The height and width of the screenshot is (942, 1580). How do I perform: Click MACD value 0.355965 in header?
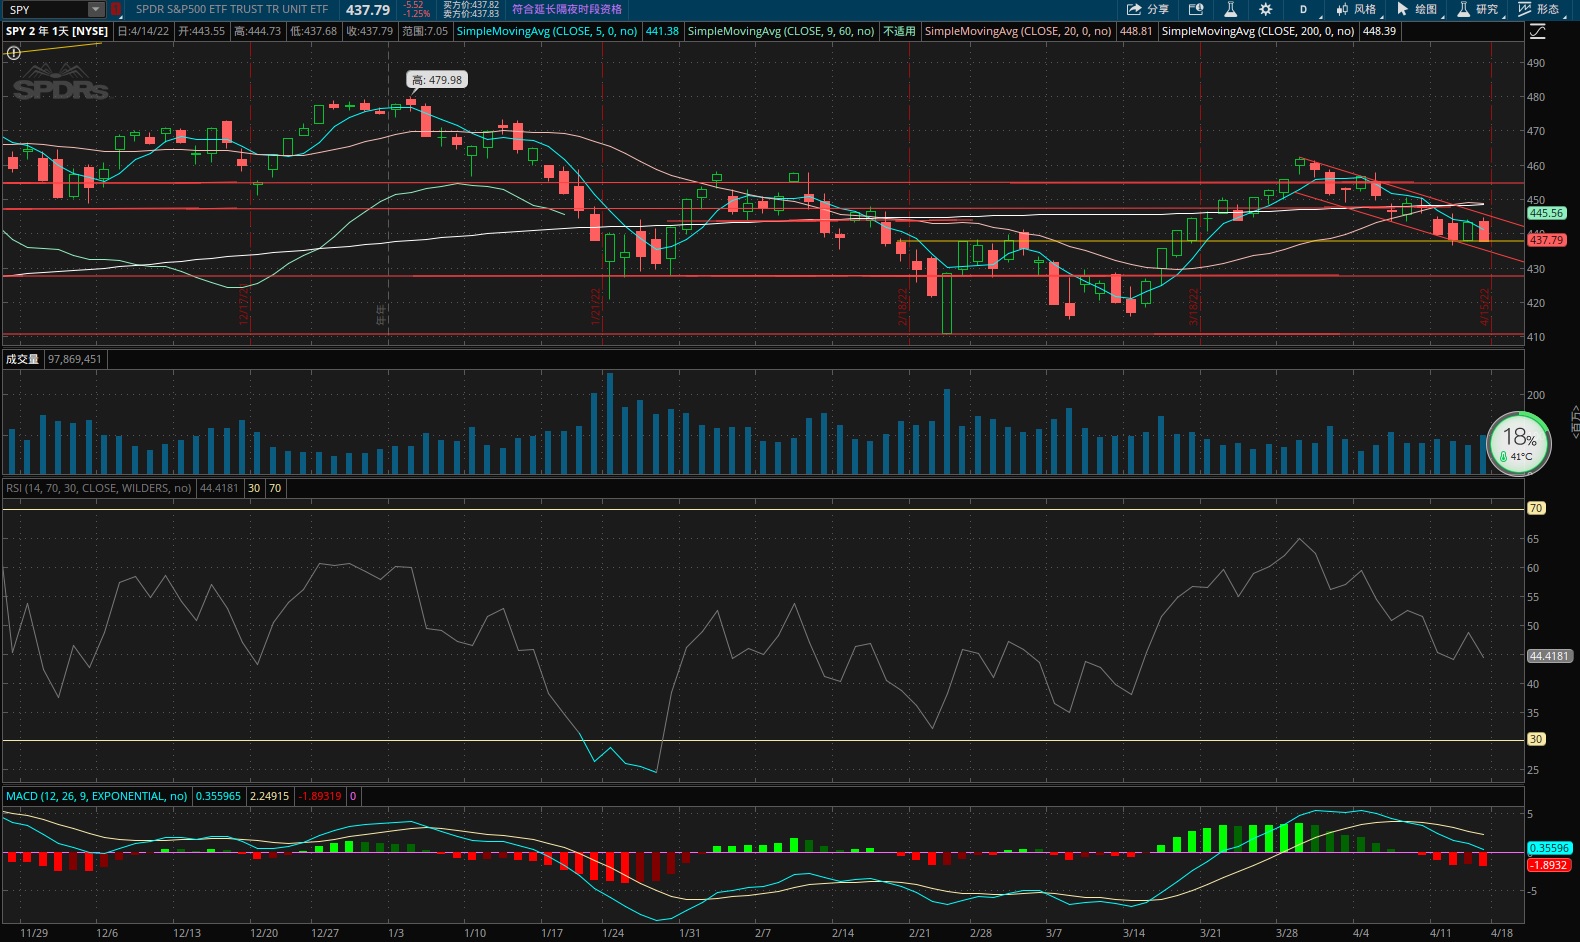[x=218, y=796]
